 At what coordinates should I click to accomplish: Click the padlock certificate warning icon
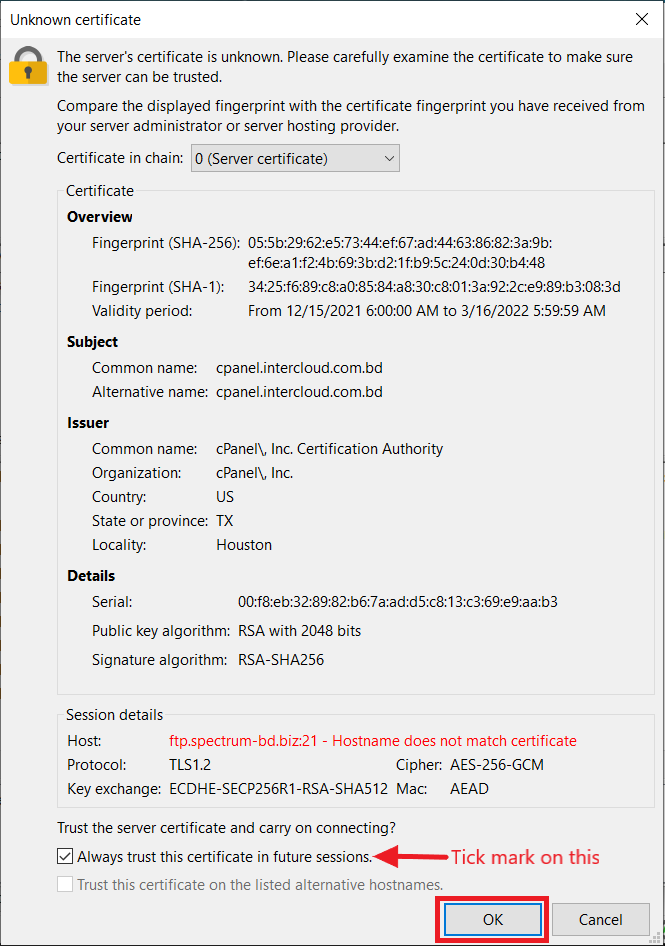point(28,66)
